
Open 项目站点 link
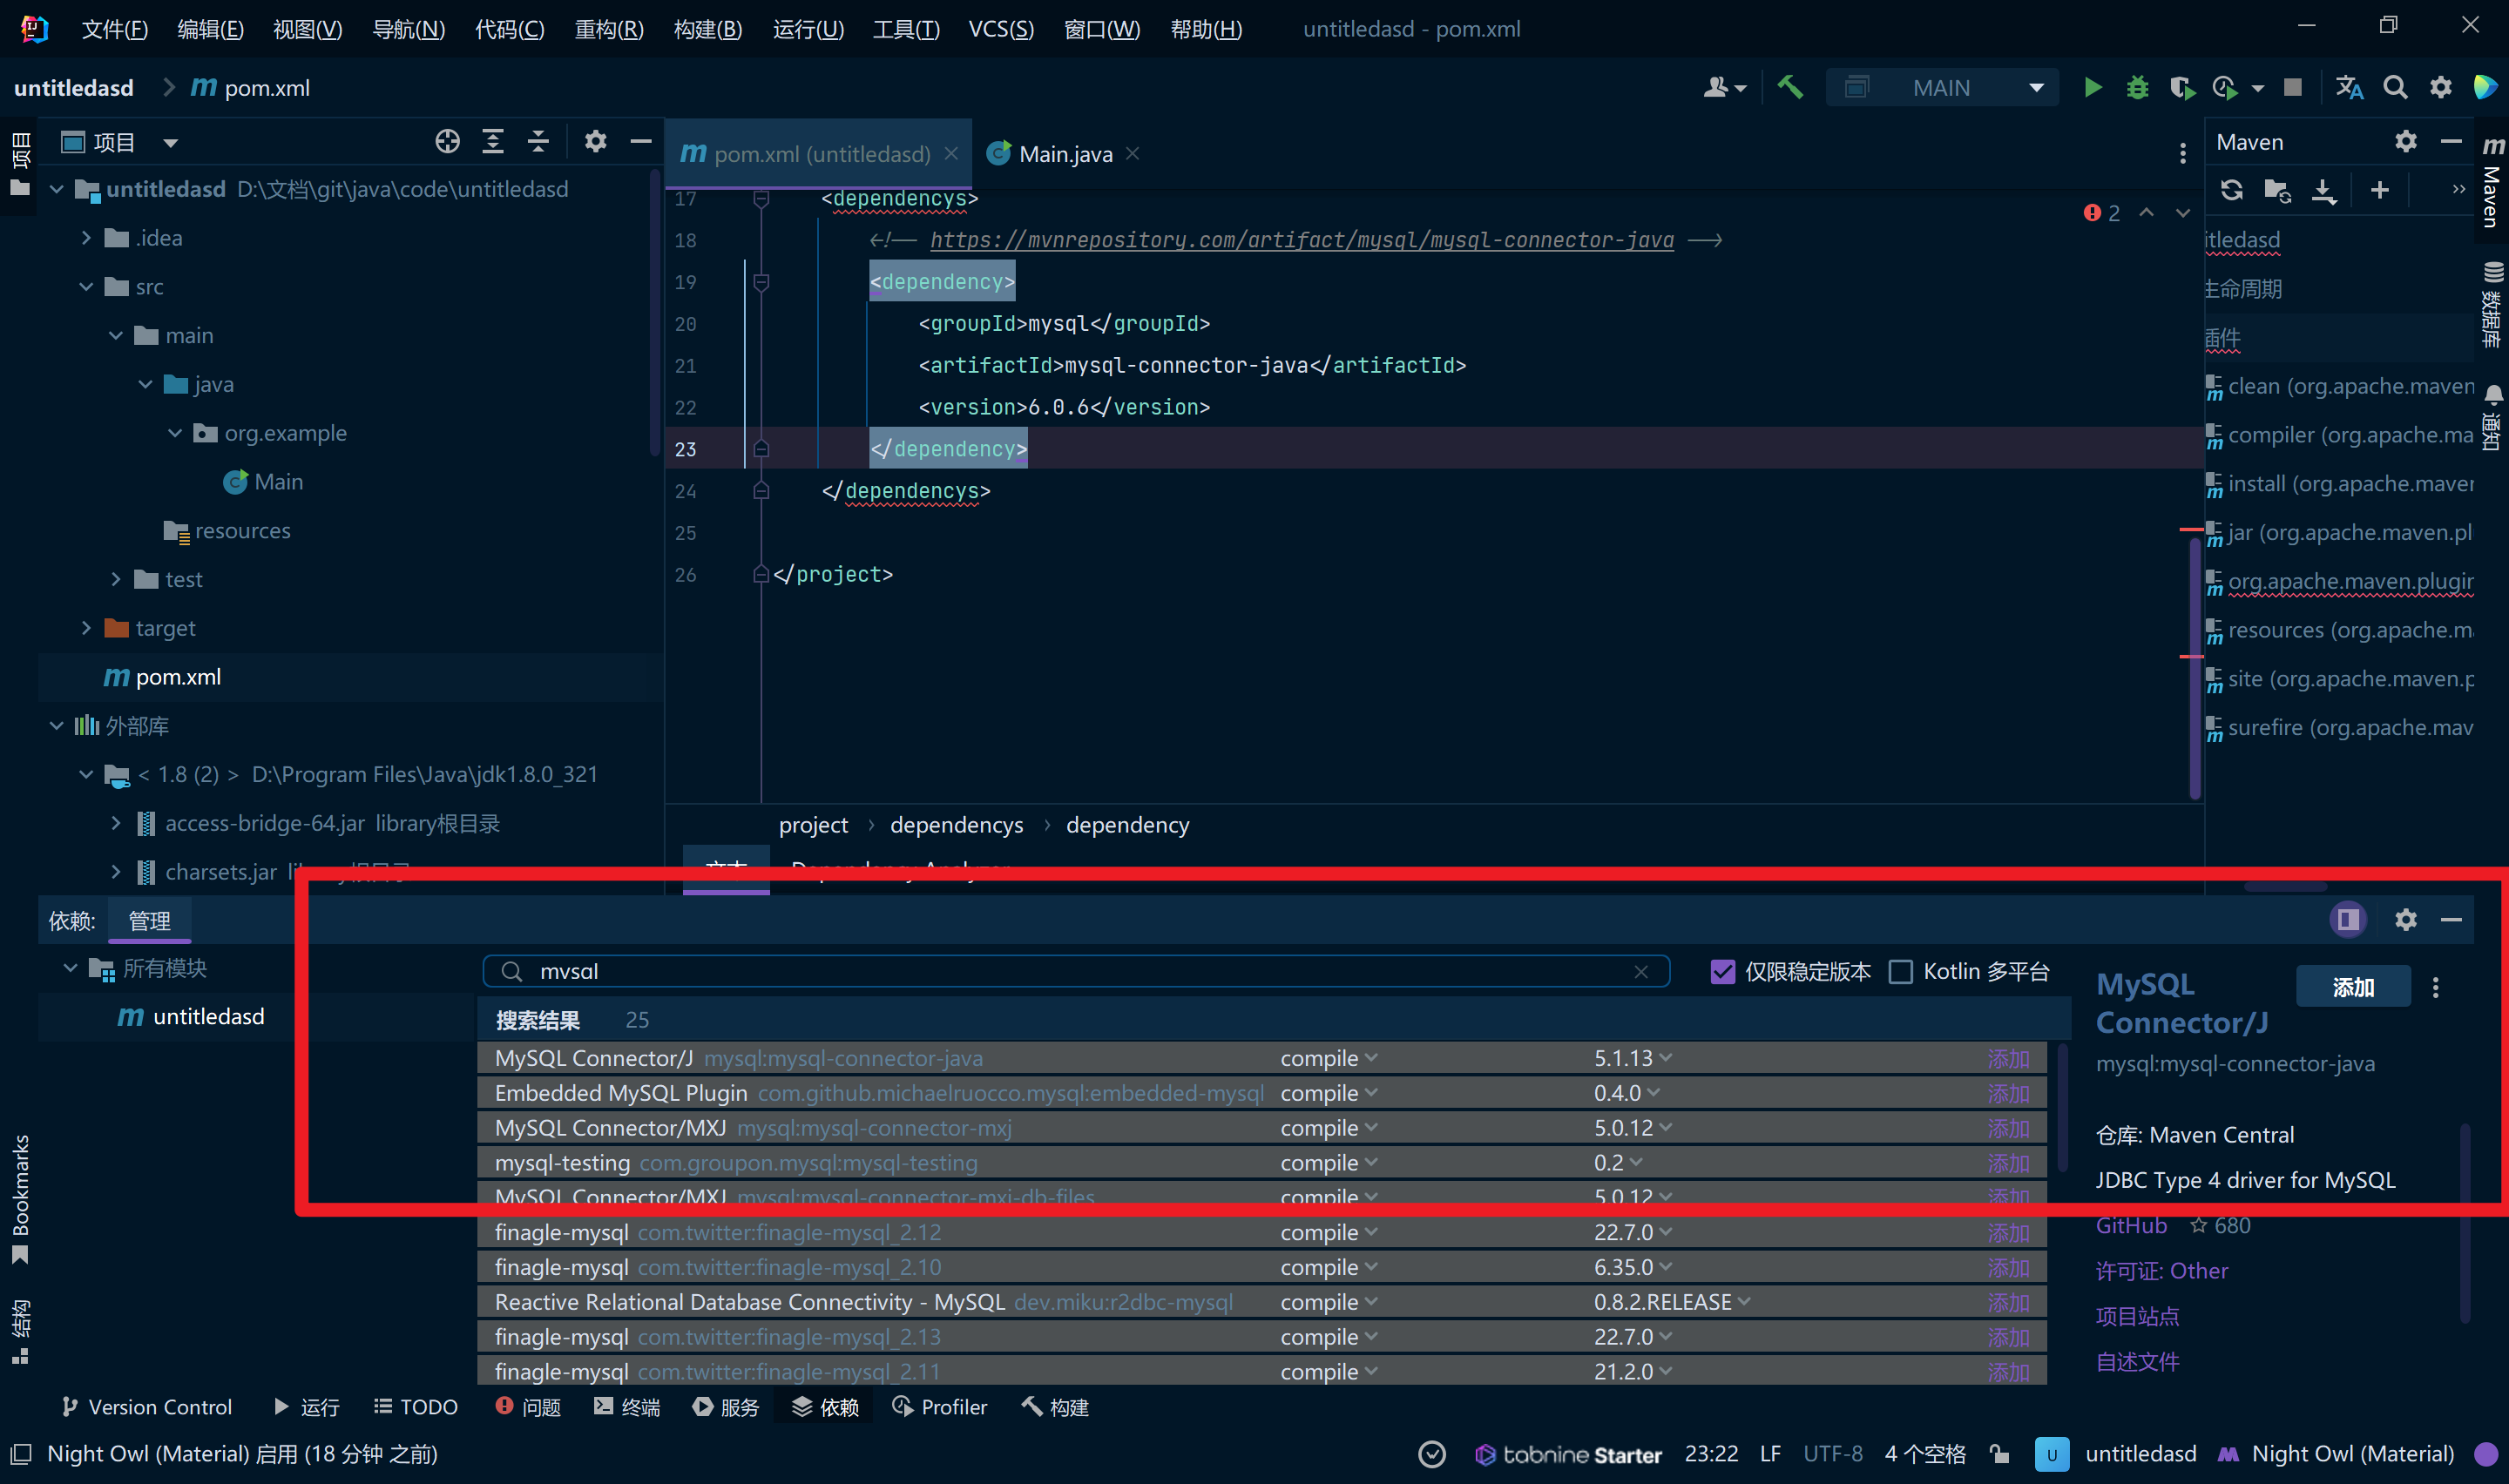tap(2137, 1316)
